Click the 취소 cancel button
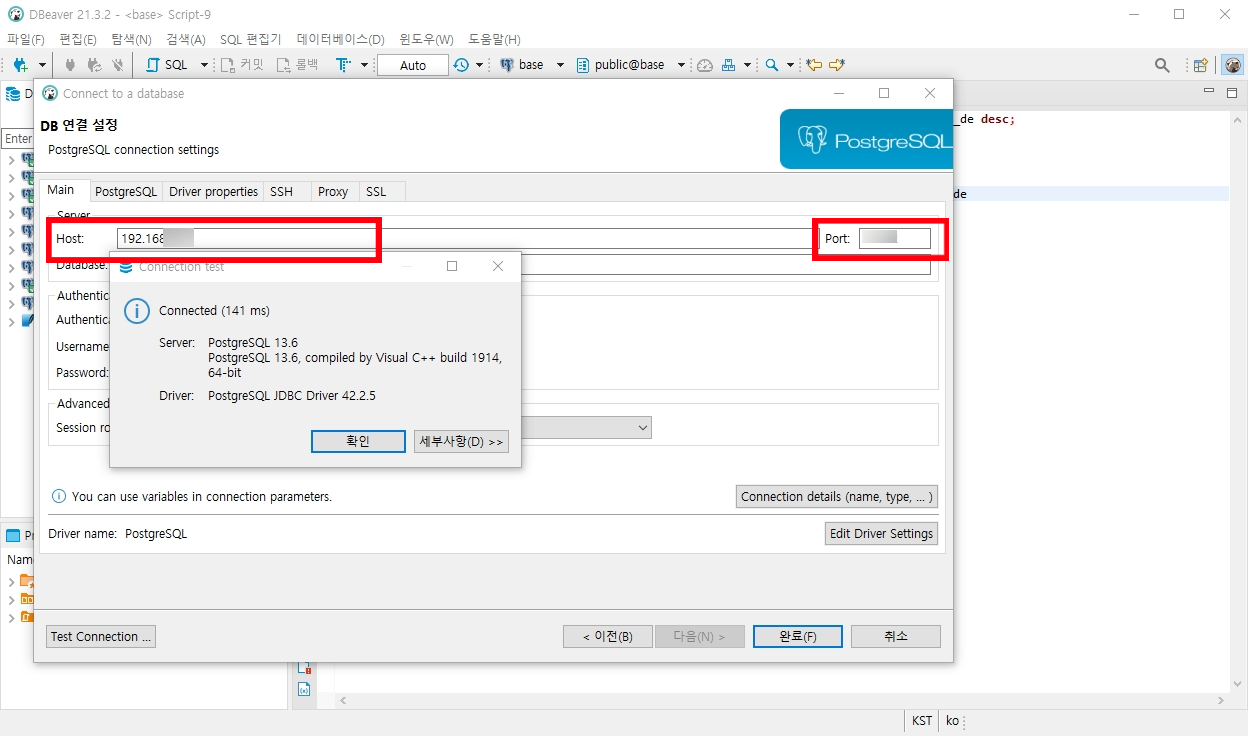This screenshot has width=1248, height=736. pyautogui.click(x=896, y=636)
